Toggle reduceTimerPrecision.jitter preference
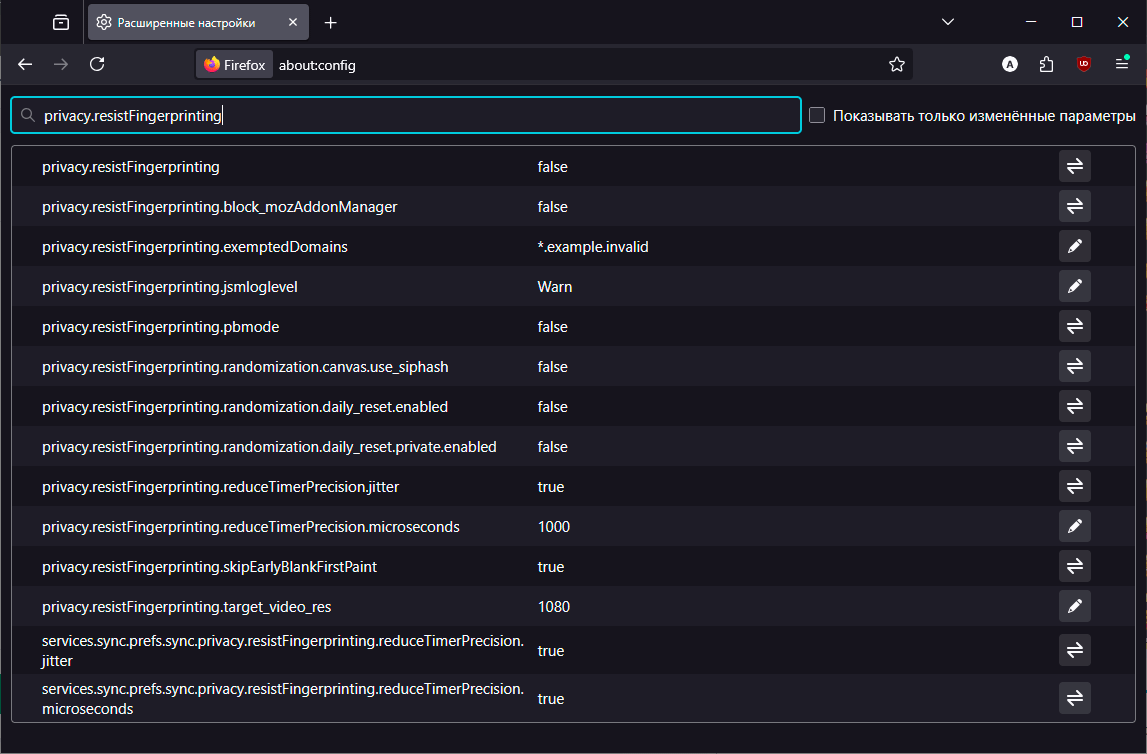This screenshot has height=754, width=1147. (1074, 486)
